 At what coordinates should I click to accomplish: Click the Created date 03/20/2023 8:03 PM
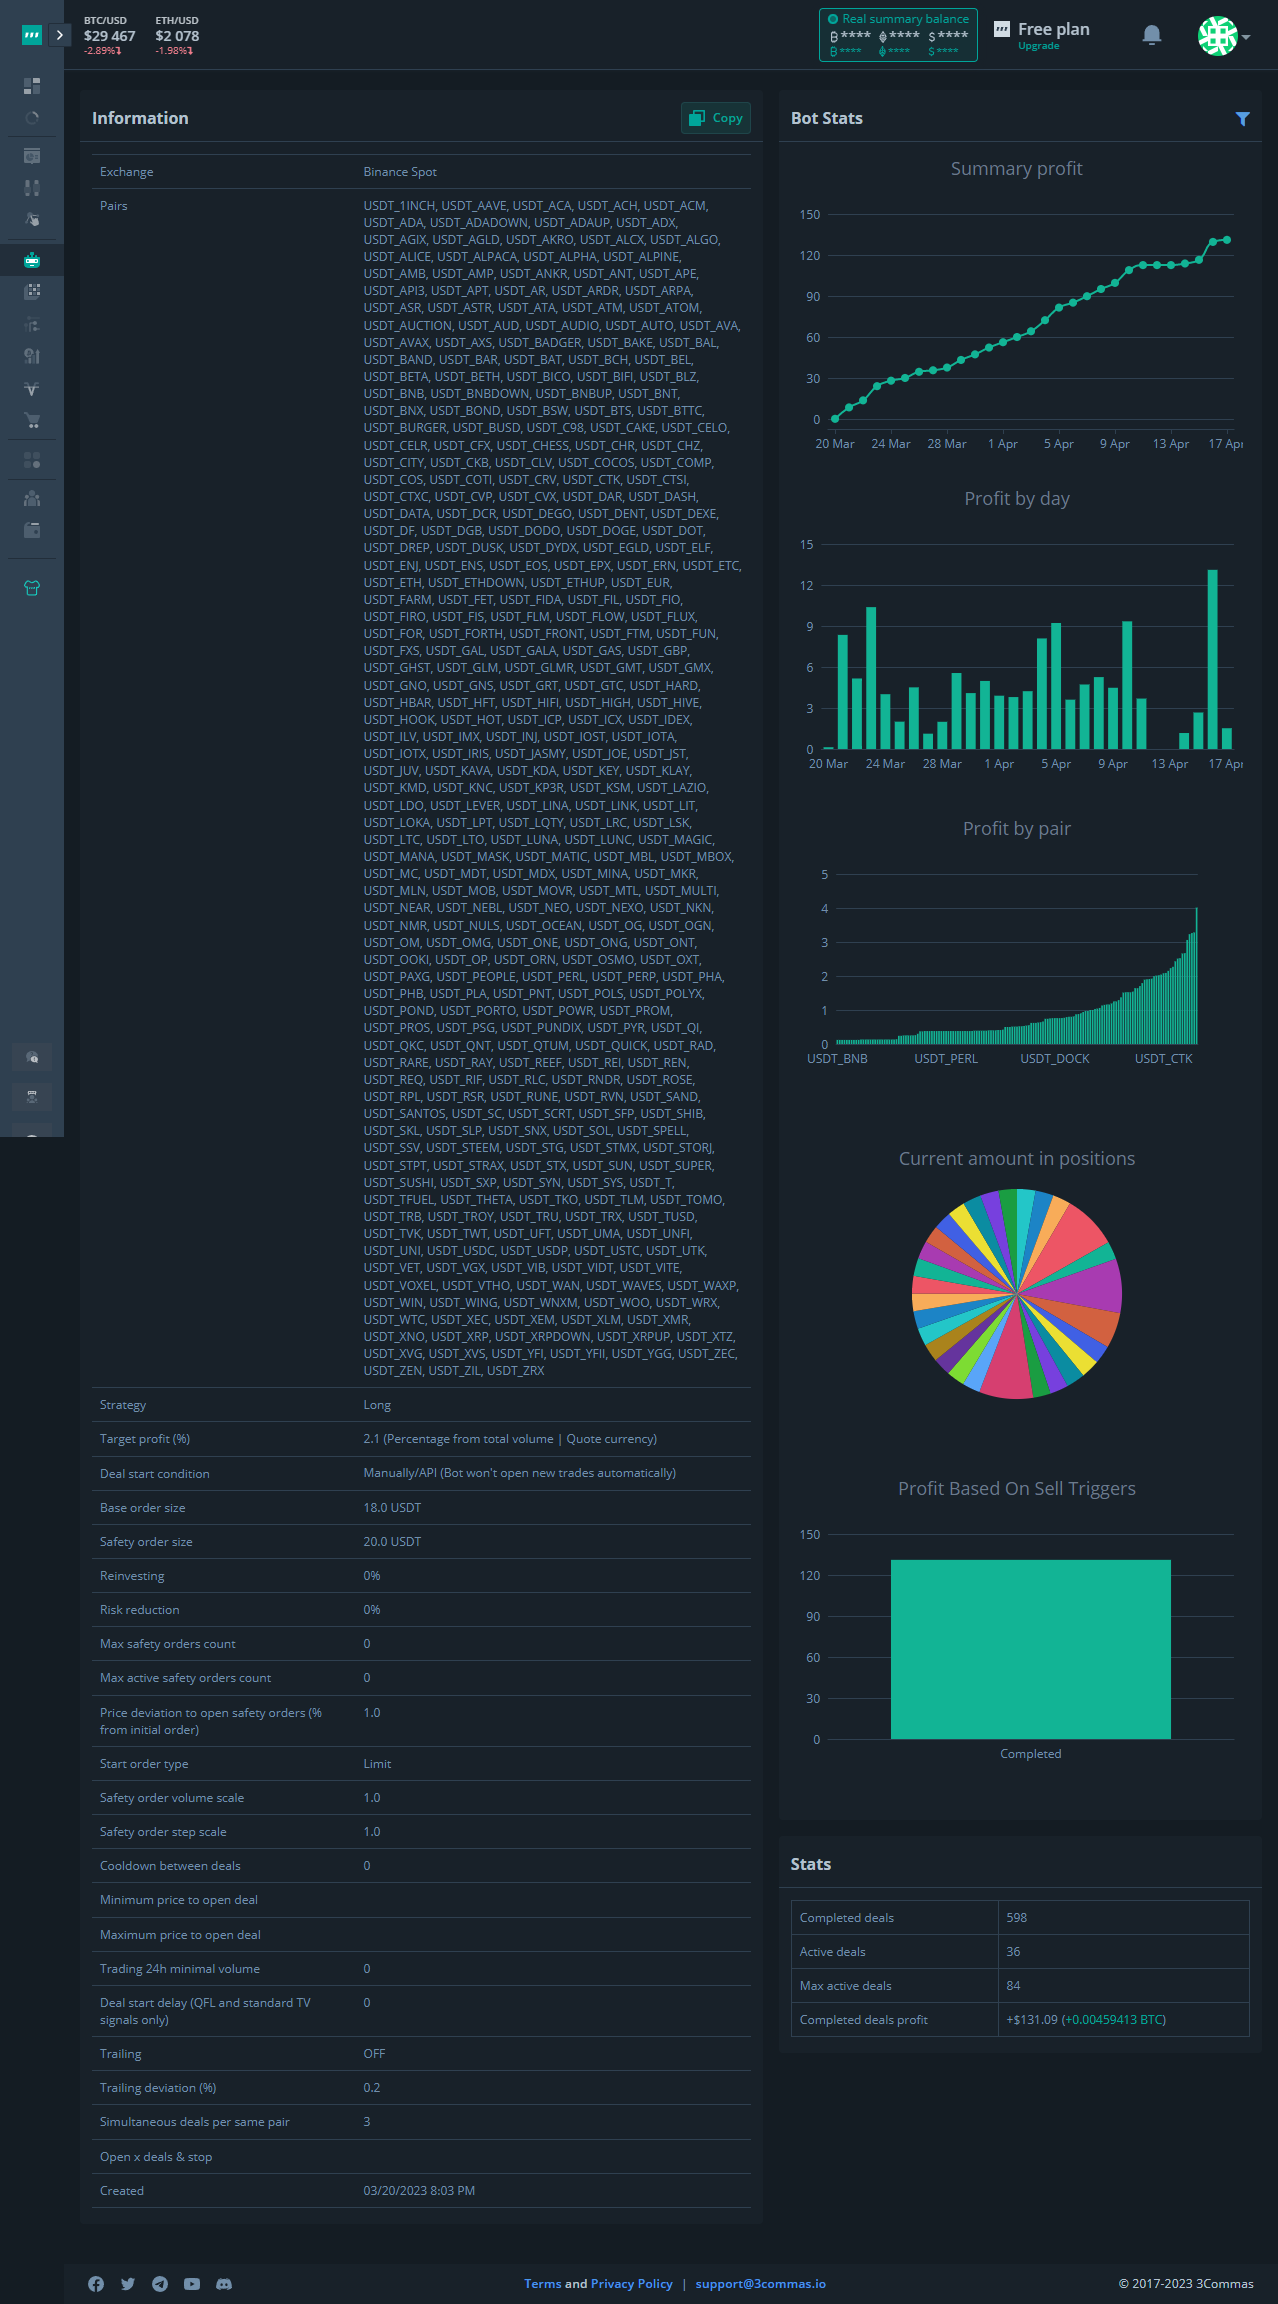pos(419,2191)
